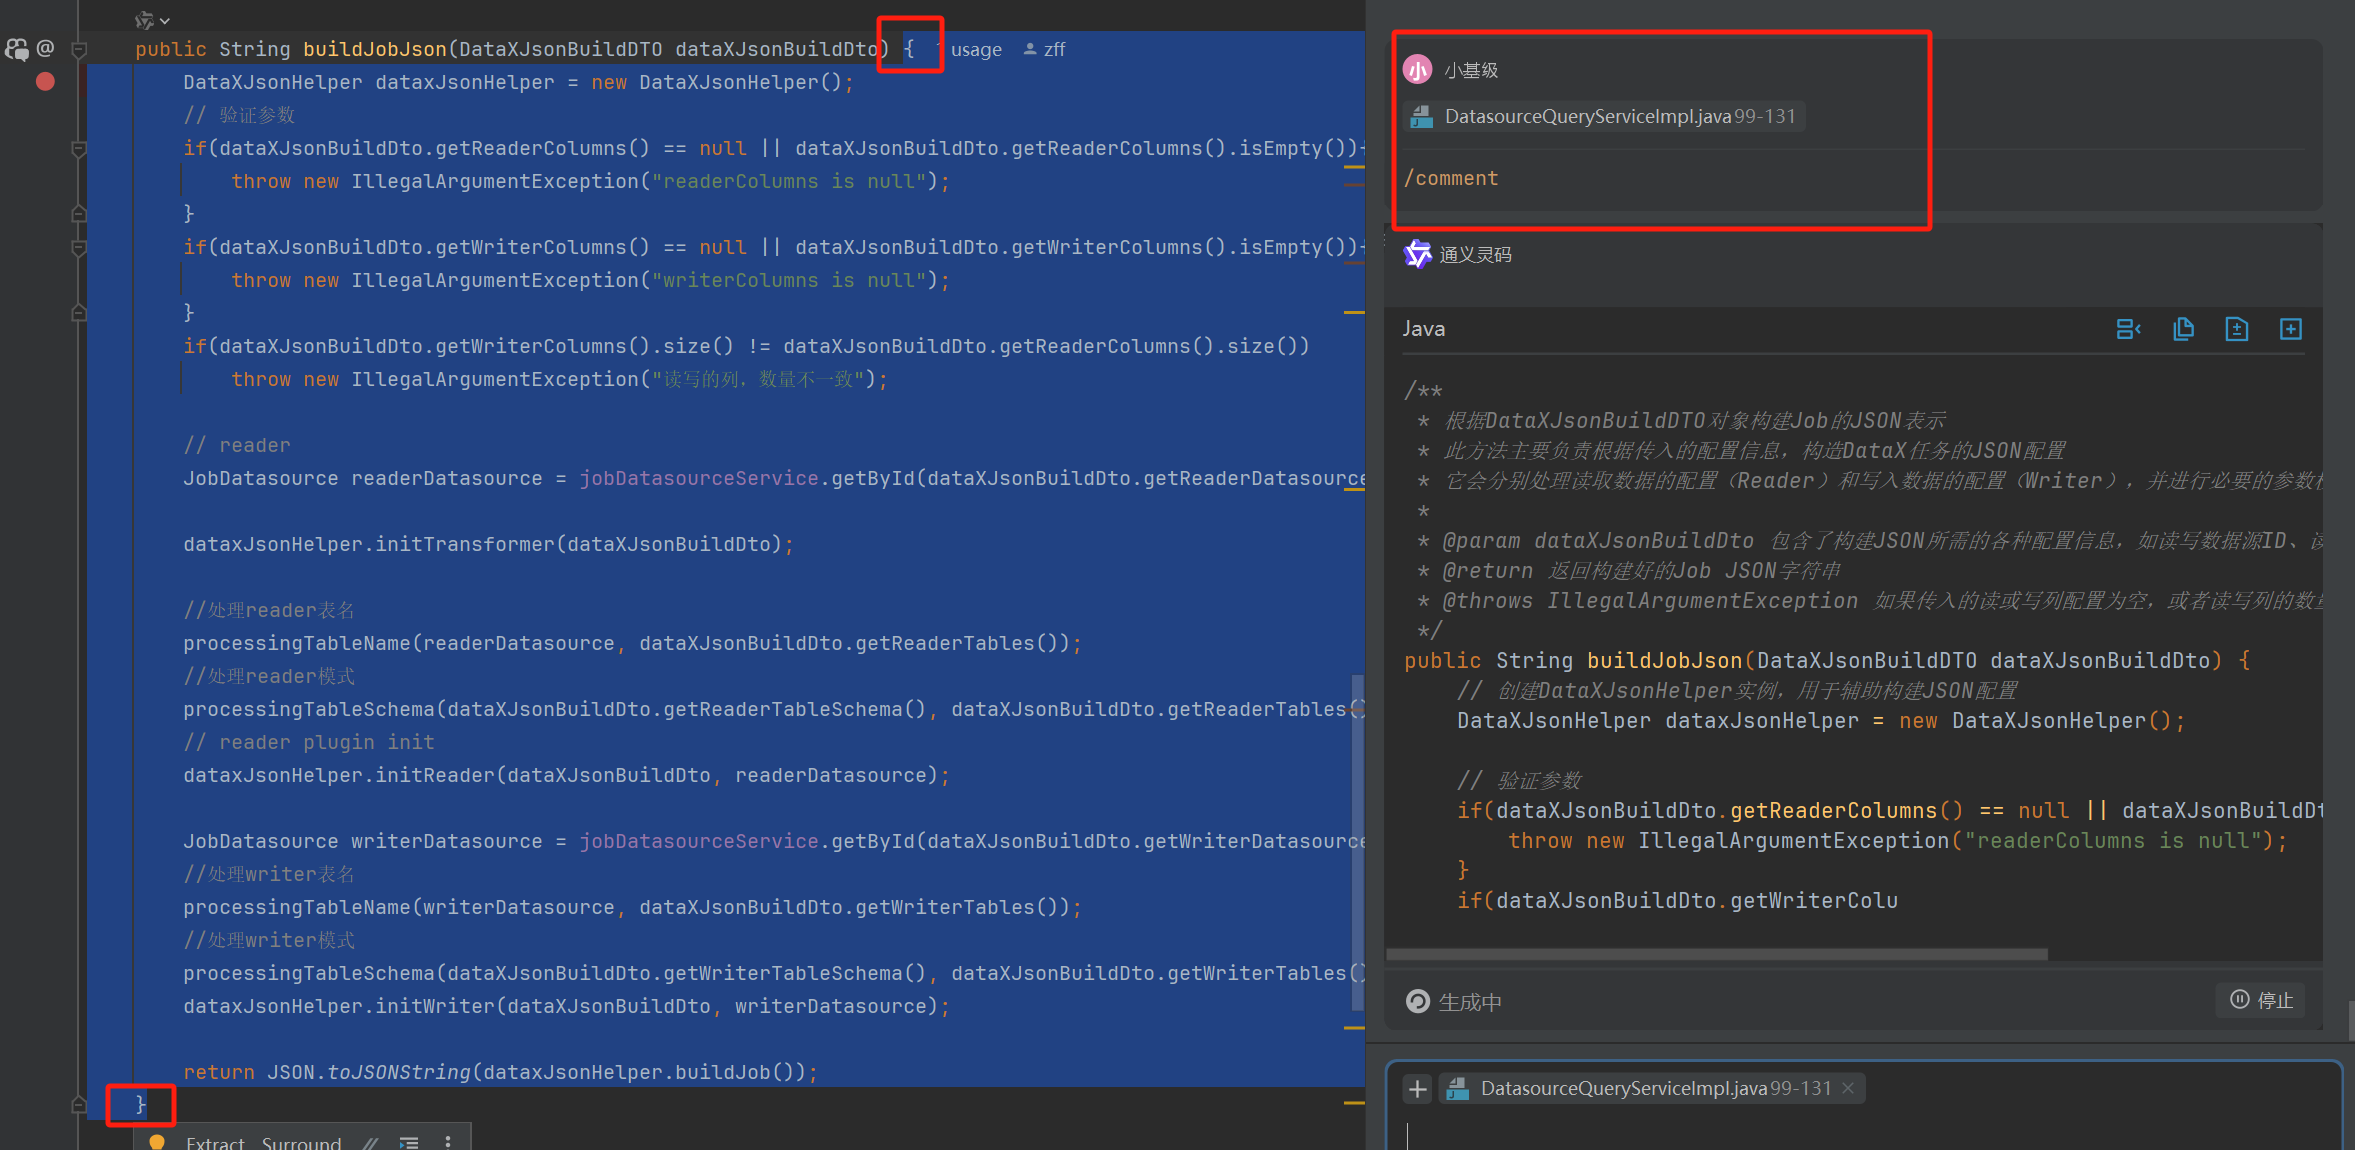Stop generation with the 停止 button
The width and height of the screenshot is (2355, 1150).
(2262, 1000)
